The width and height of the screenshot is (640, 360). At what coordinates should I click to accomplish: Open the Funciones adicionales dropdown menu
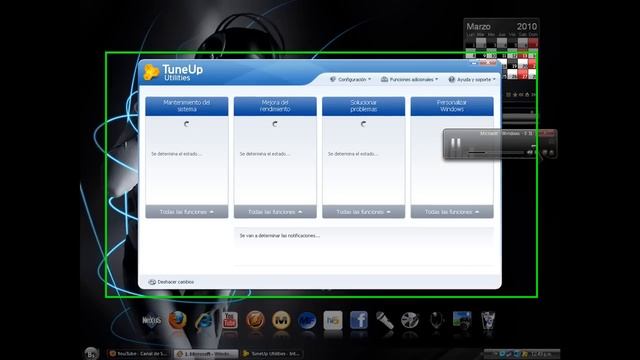click(x=409, y=79)
